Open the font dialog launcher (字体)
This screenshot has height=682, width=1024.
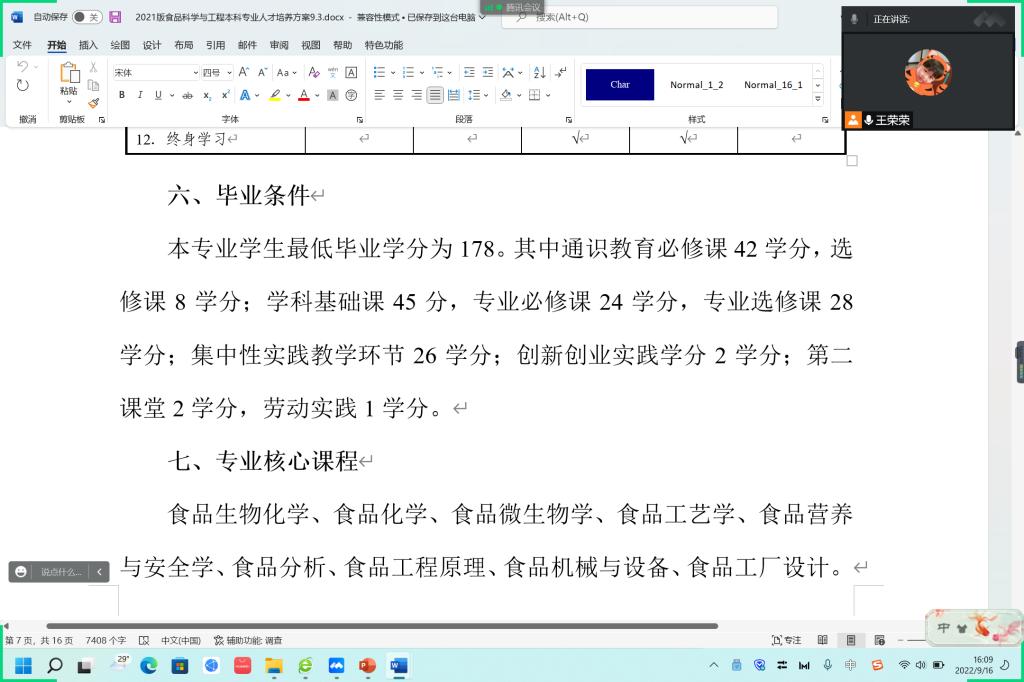point(360,120)
